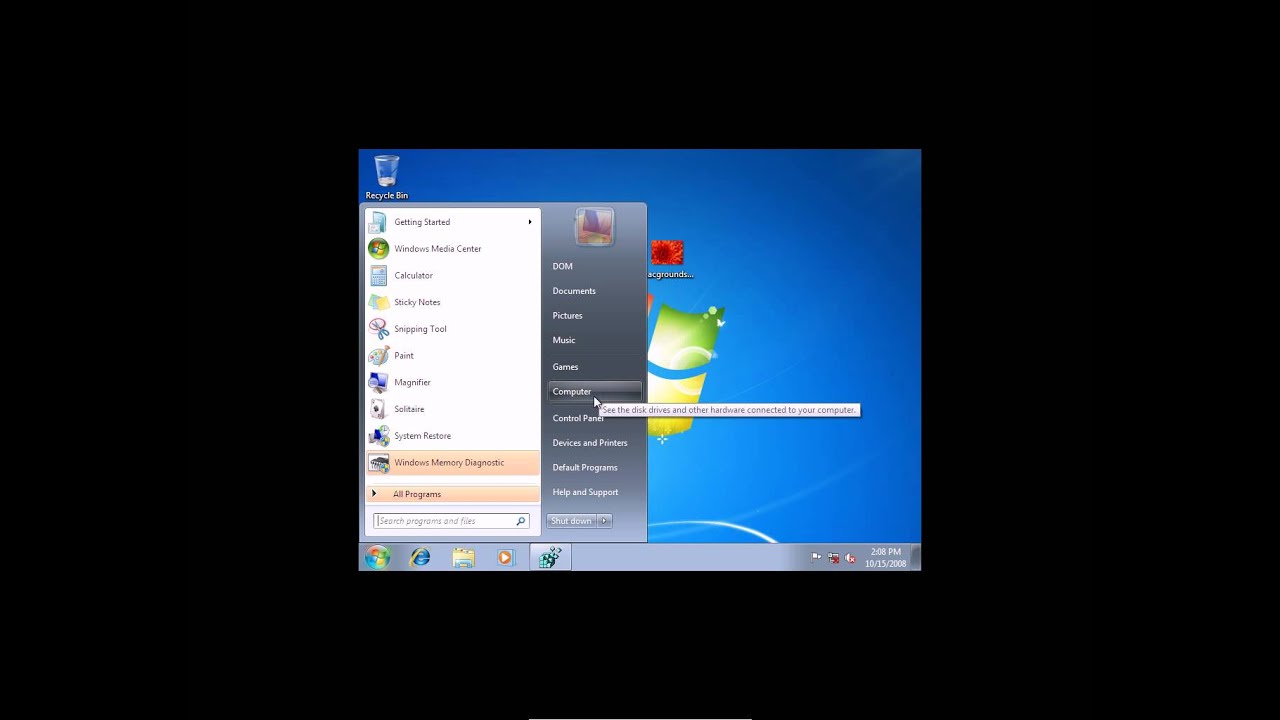Image resolution: width=1280 pixels, height=720 pixels.
Task: Open Computer from Start menu
Action: 594,391
